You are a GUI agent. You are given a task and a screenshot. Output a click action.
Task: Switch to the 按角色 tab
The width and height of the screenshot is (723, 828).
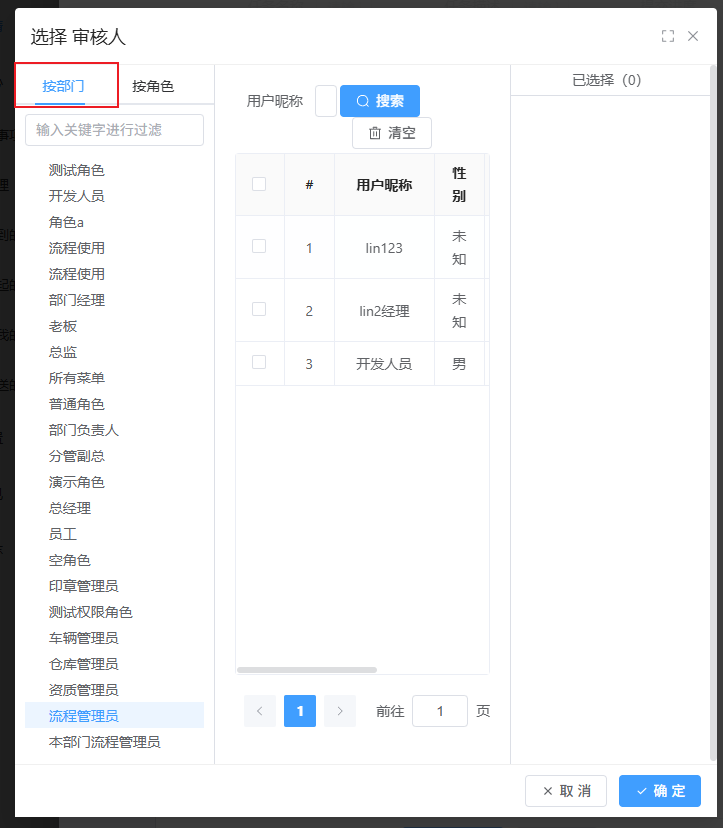(153, 86)
